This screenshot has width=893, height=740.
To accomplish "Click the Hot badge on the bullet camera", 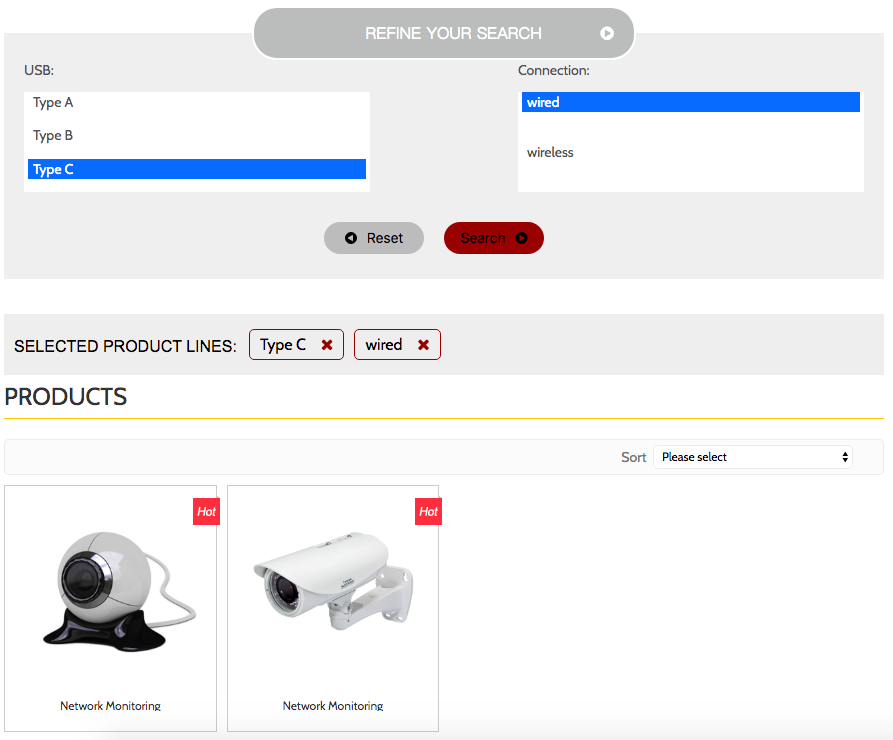I will pyautogui.click(x=428, y=511).
